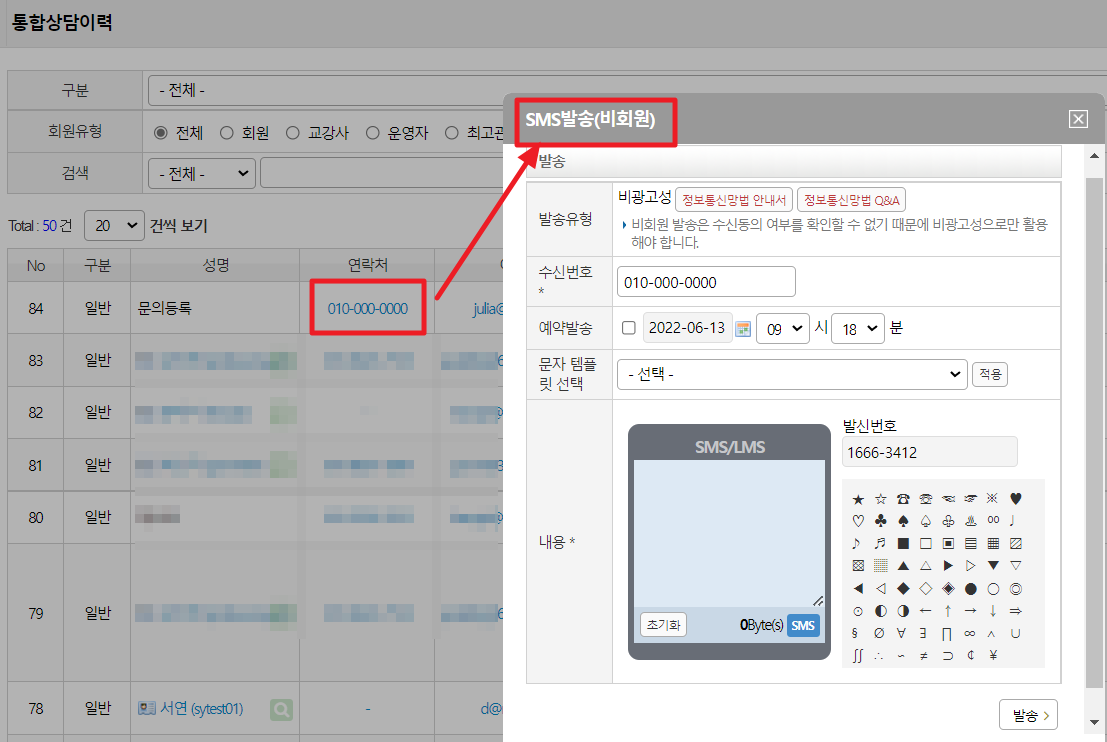The width and height of the screenshot is (1107, 742).
Task: Open the 정보통신망법 안내서 link
Action: [x=734, y=199]
